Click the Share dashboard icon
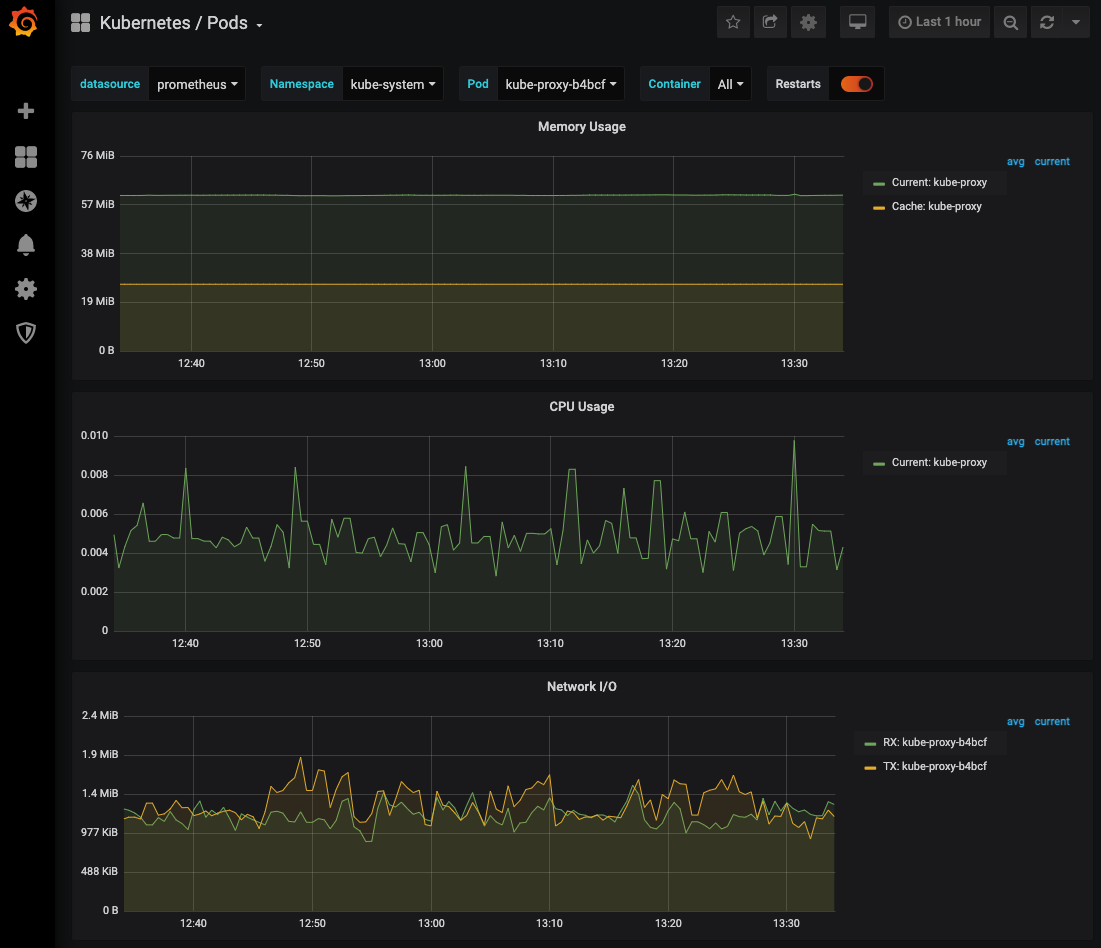Screen dimensions: 1101x948 tap(770, 22)
